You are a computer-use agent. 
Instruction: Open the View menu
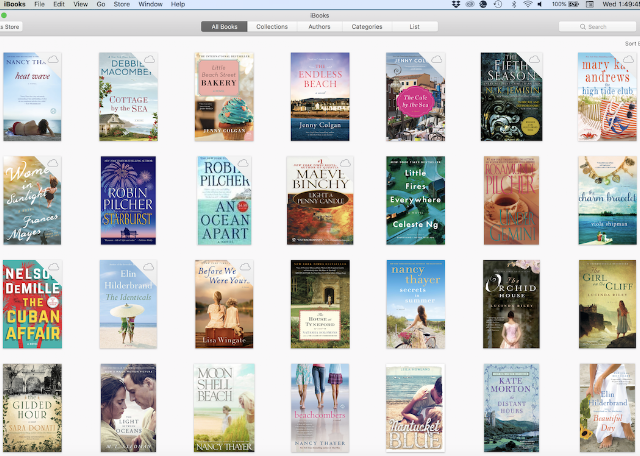pos(80,4)
